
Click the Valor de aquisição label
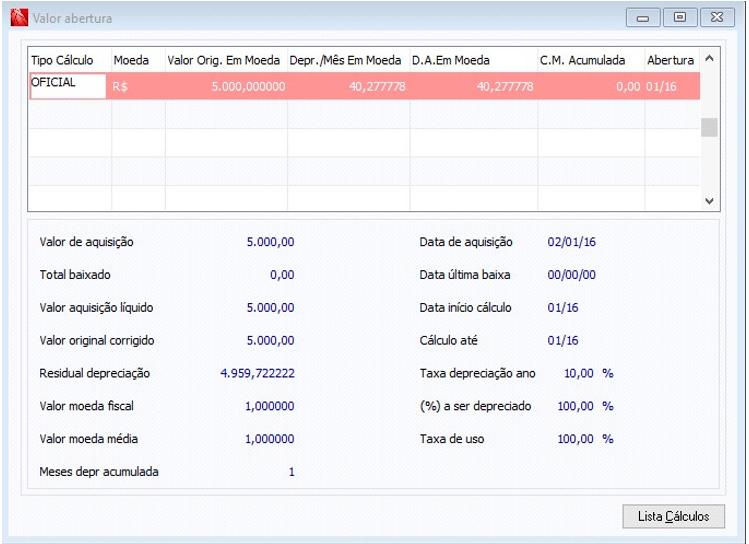(x=86, y=242)
